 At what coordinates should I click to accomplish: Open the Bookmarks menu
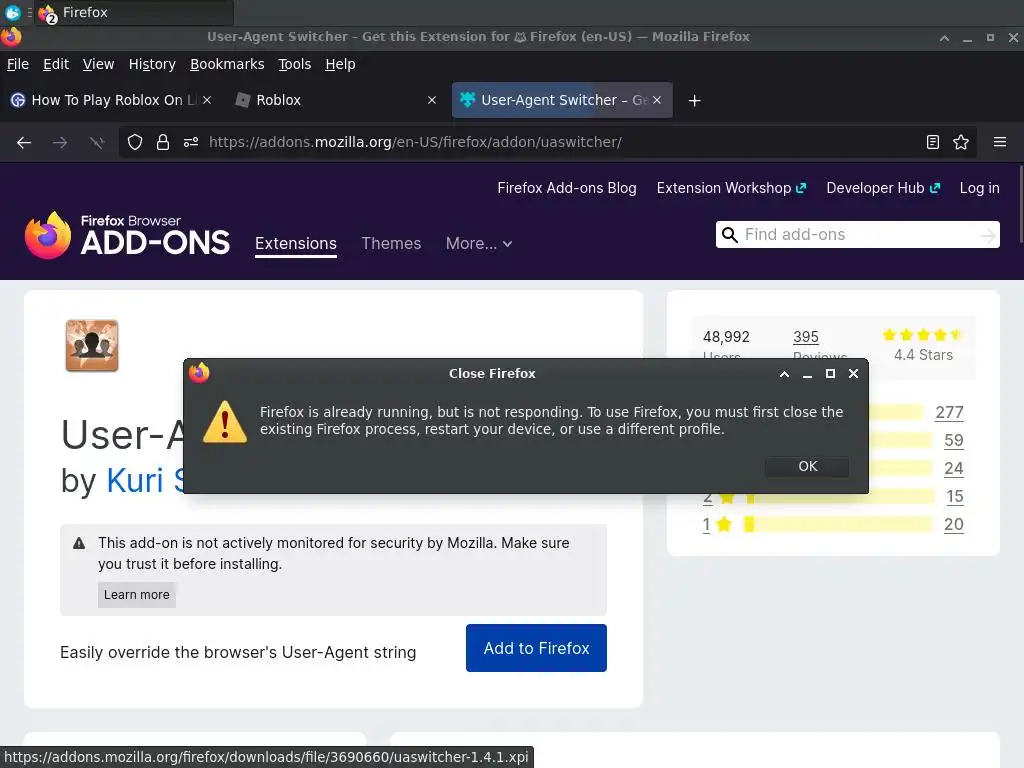point(227,64)
